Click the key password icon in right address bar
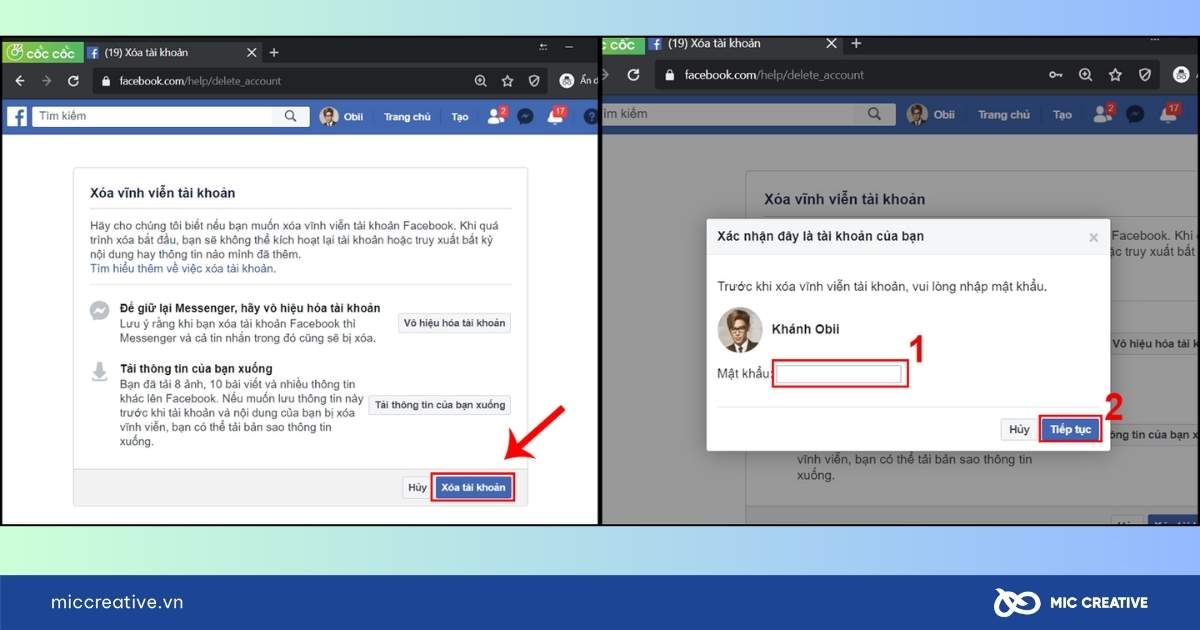 [1055, 75]
